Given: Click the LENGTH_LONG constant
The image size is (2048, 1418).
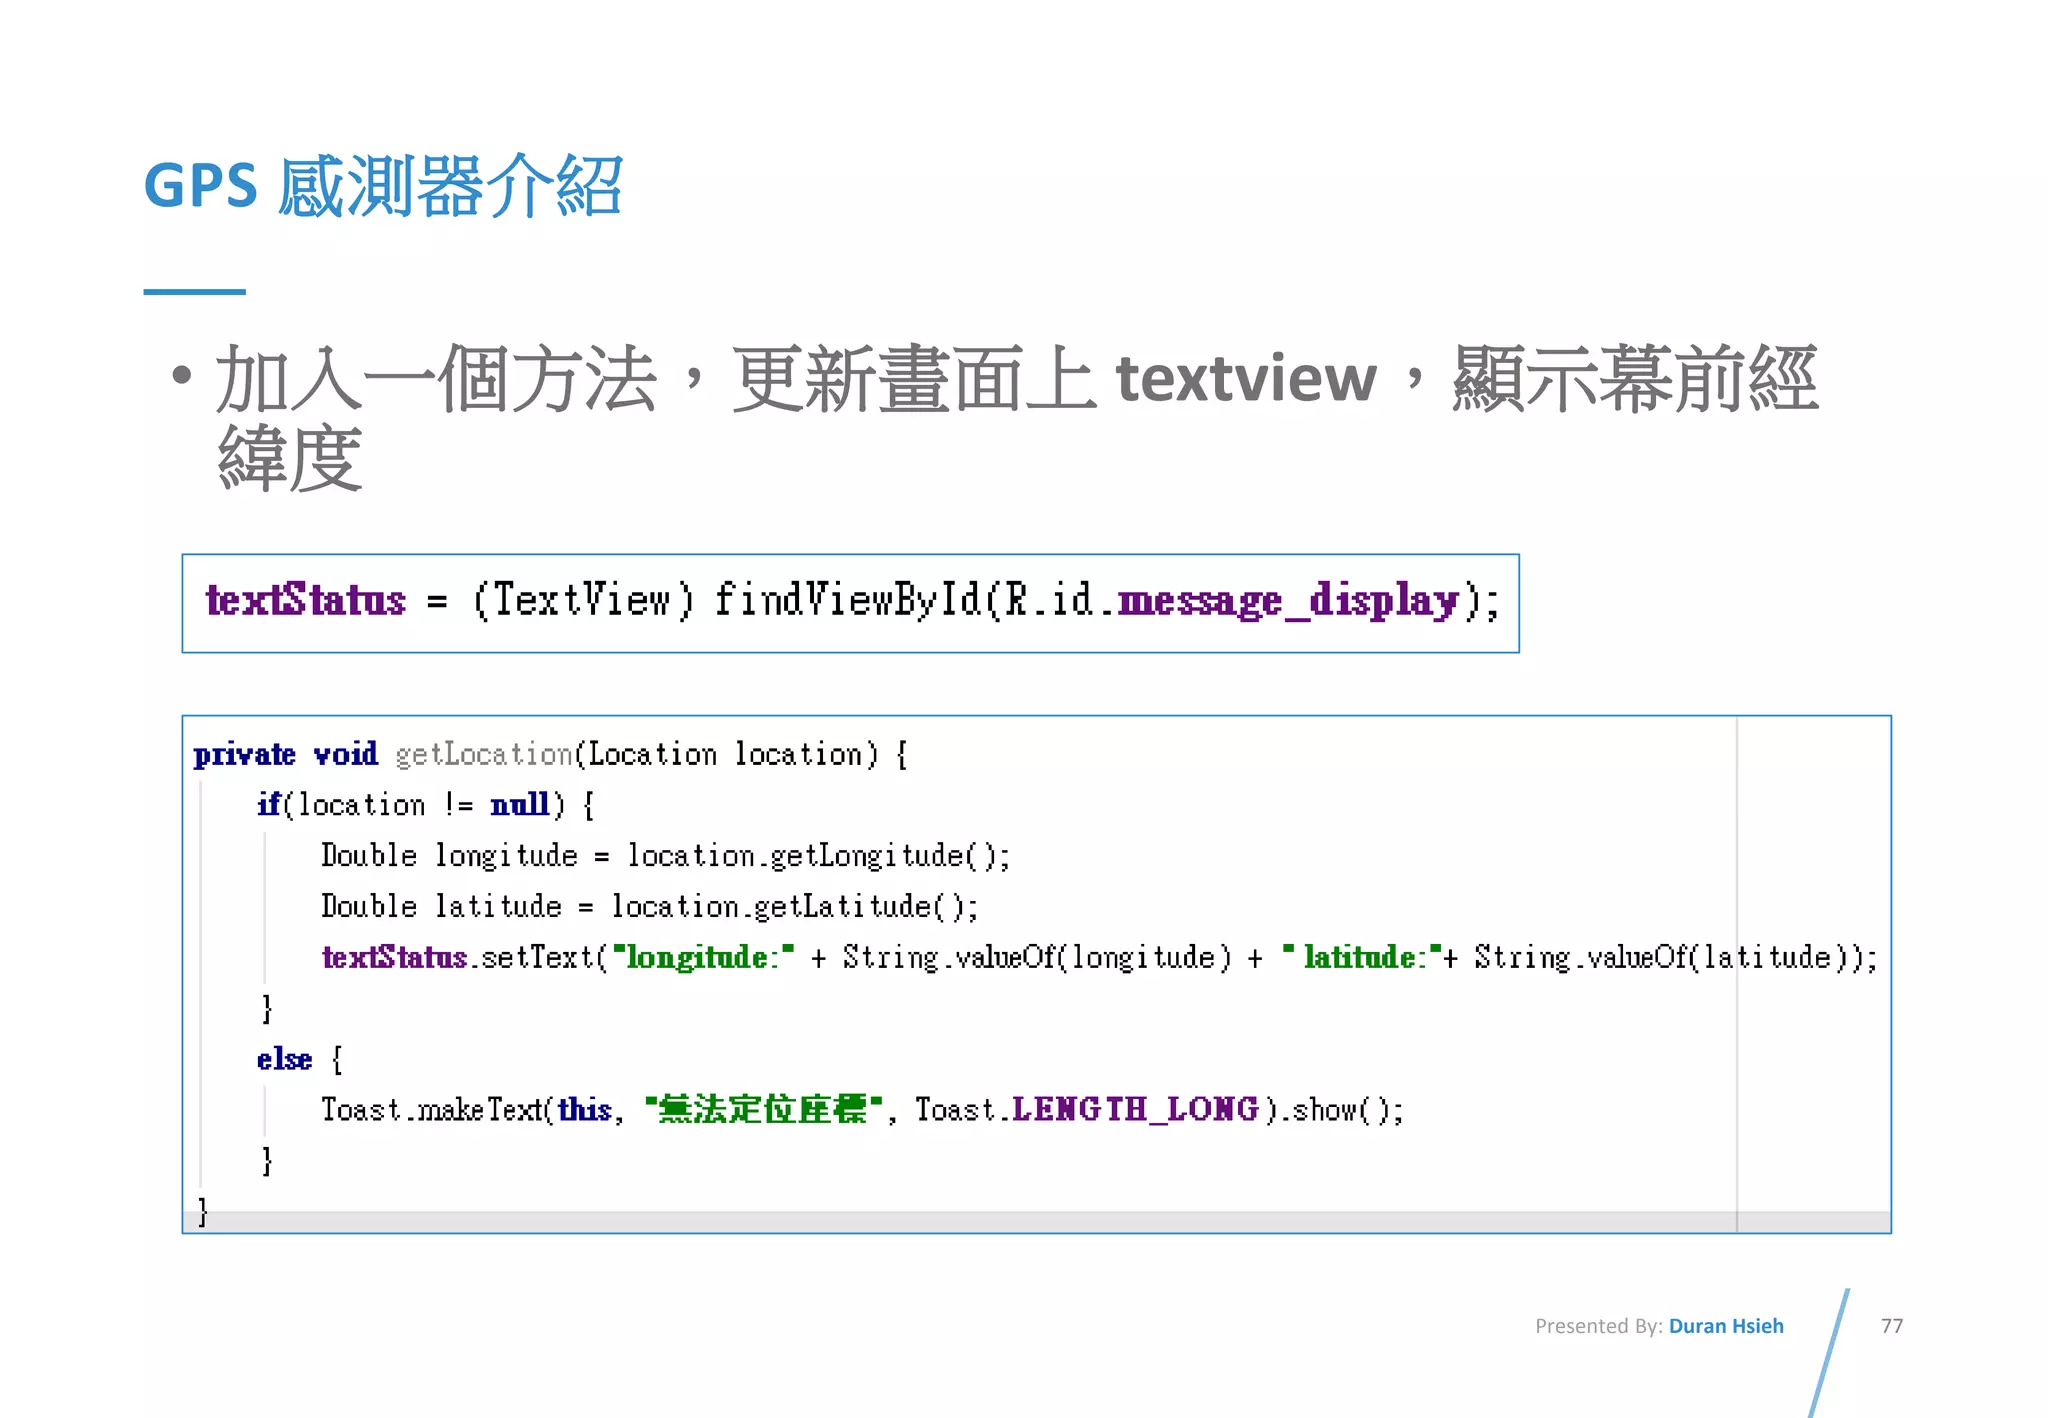Looking at the screenshot, I should [1135, 1110].
